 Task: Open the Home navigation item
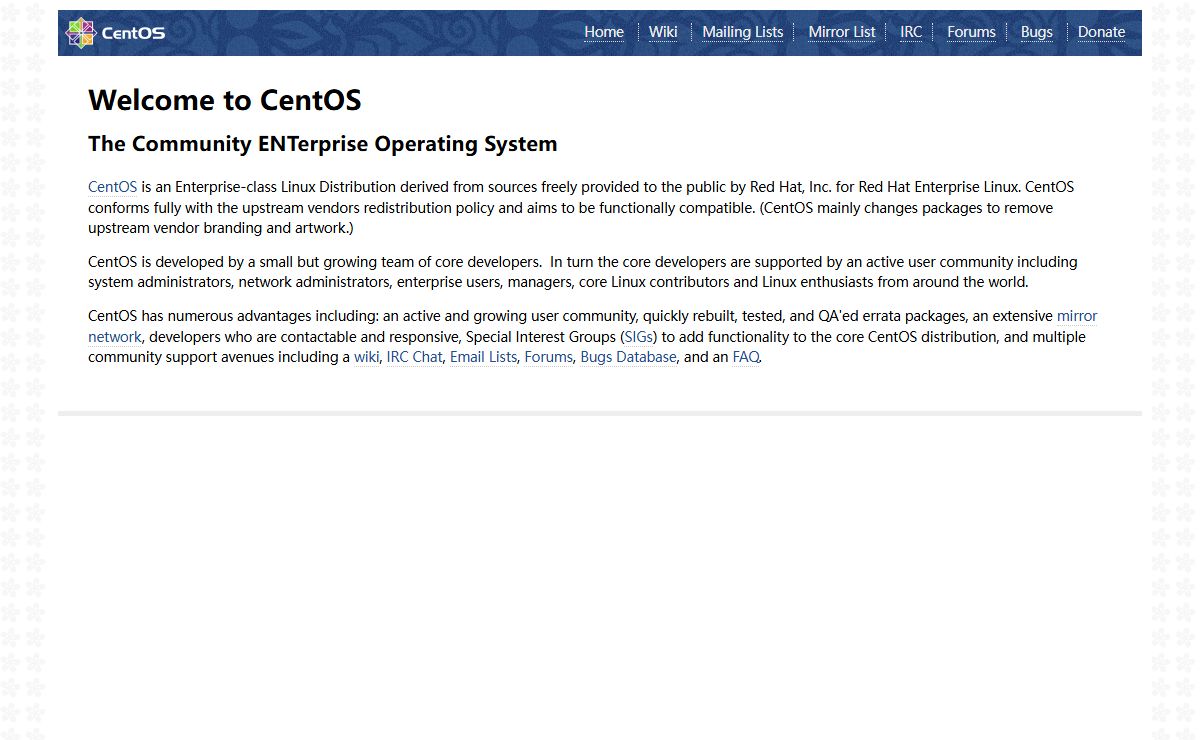(x=604, y=32)
